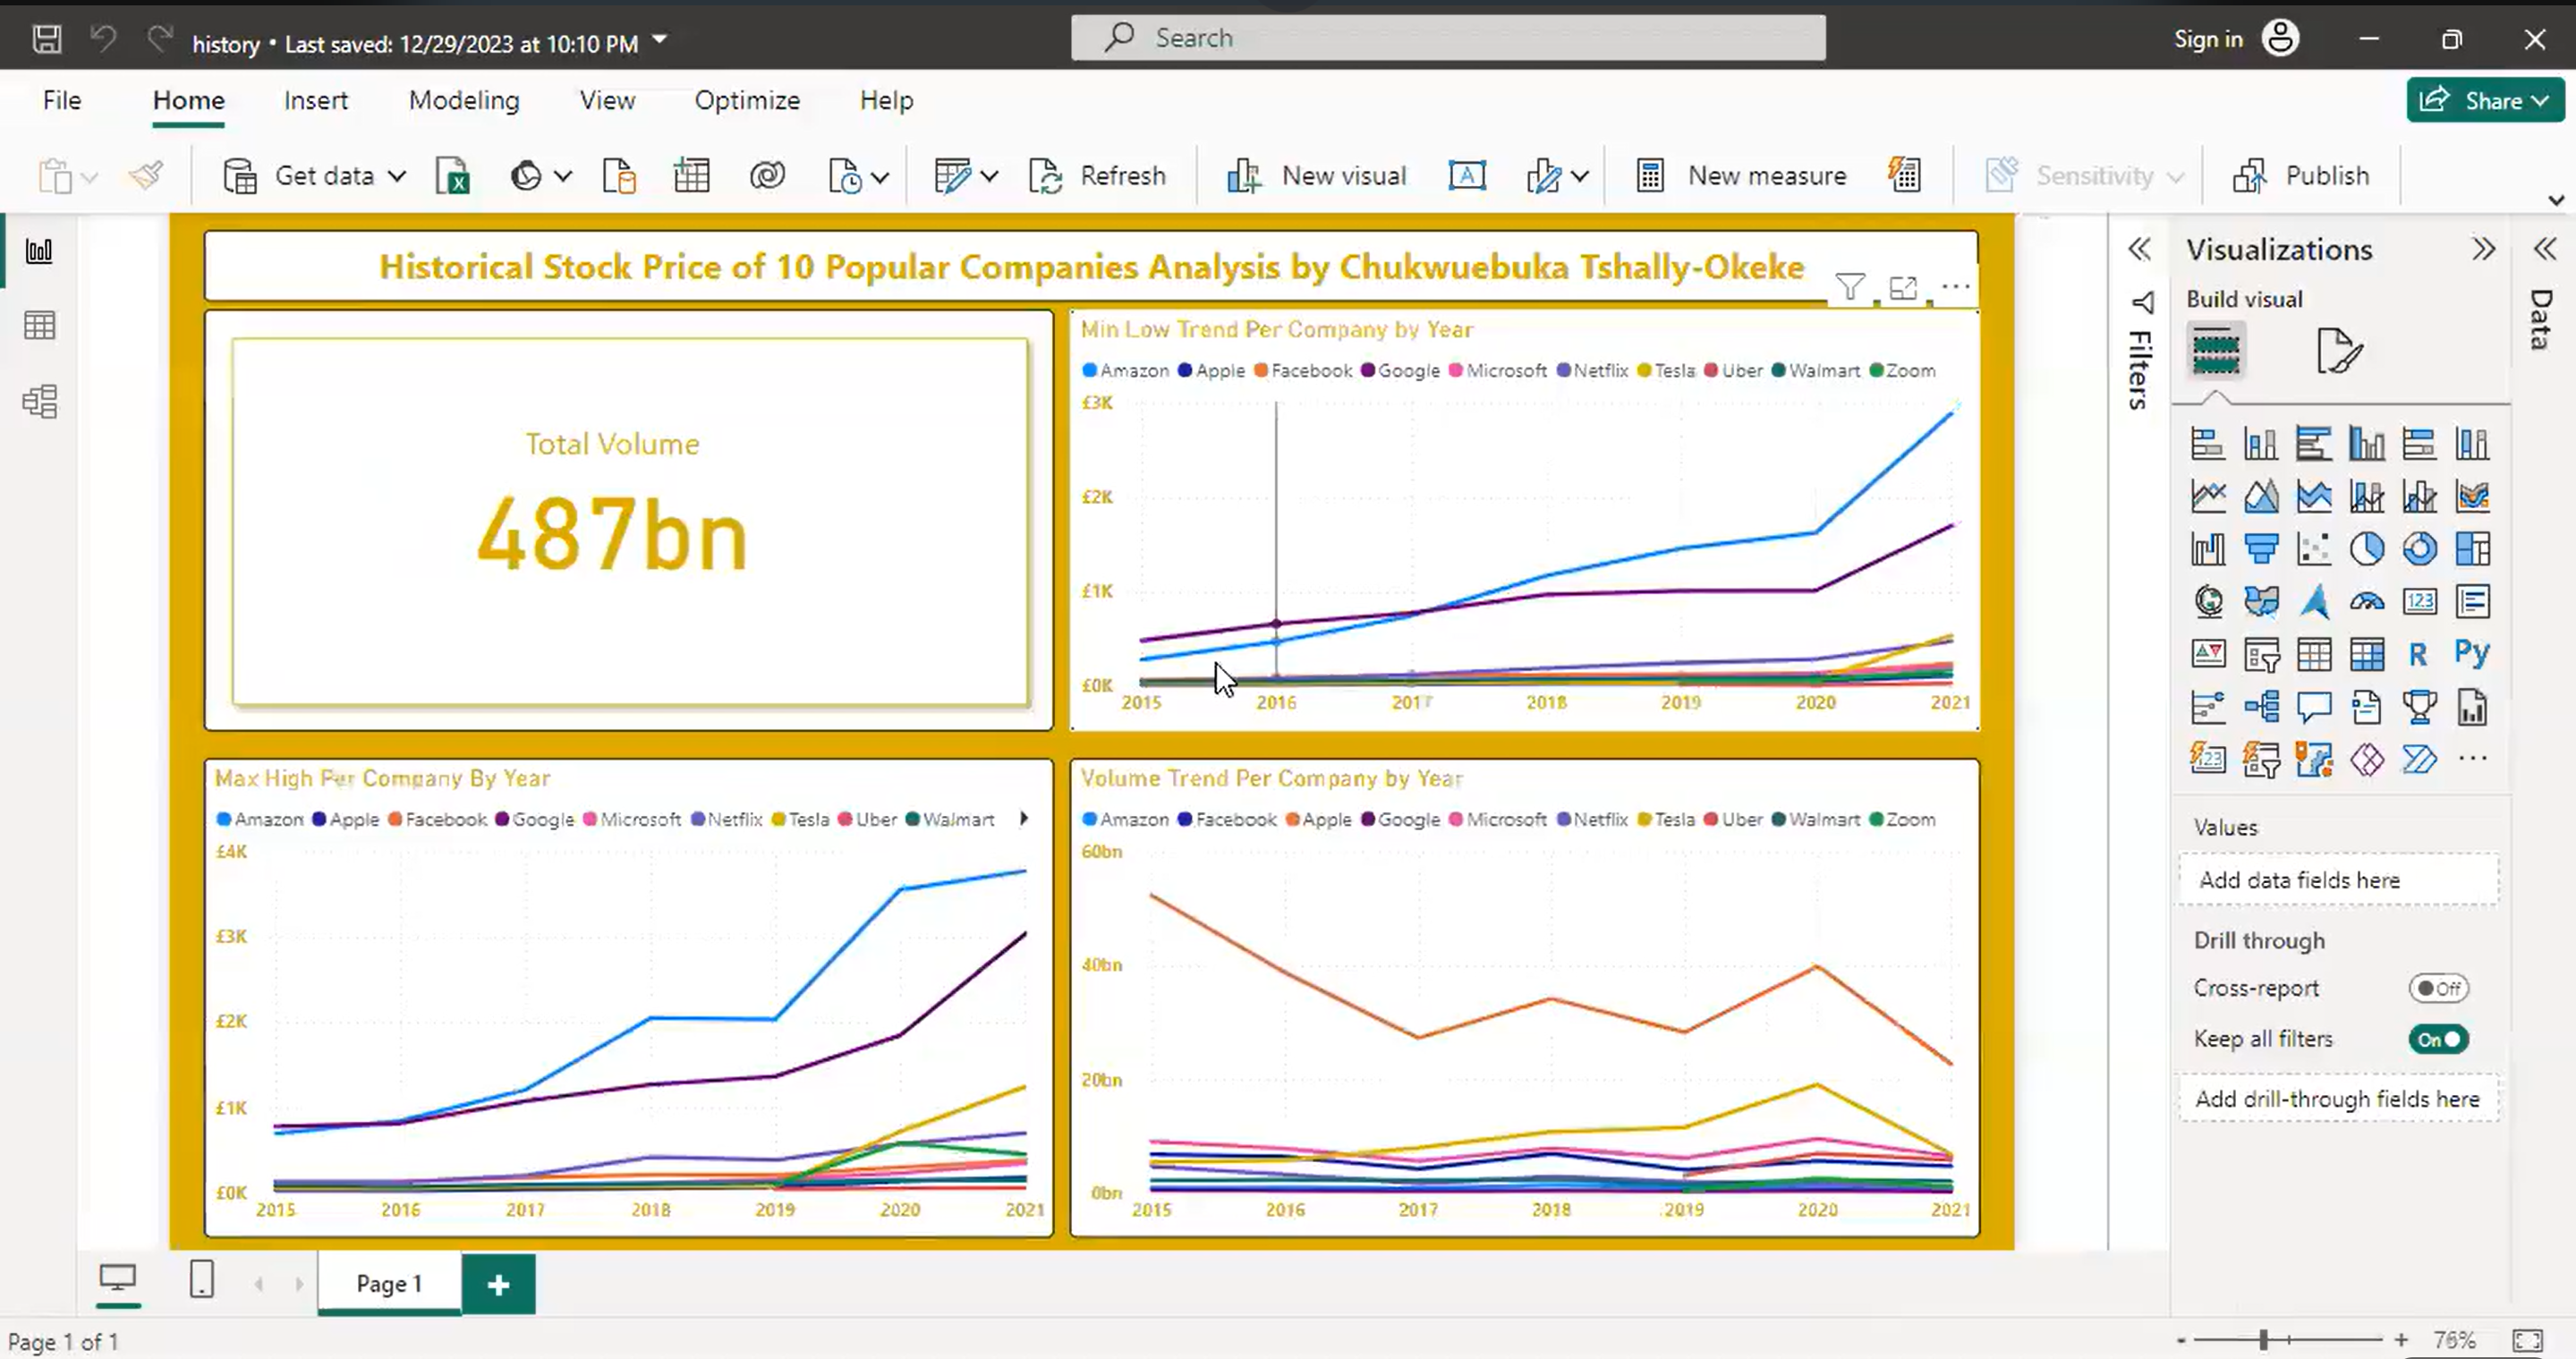Adjust the zoom slider at bottom right

pos(2262,1340)
